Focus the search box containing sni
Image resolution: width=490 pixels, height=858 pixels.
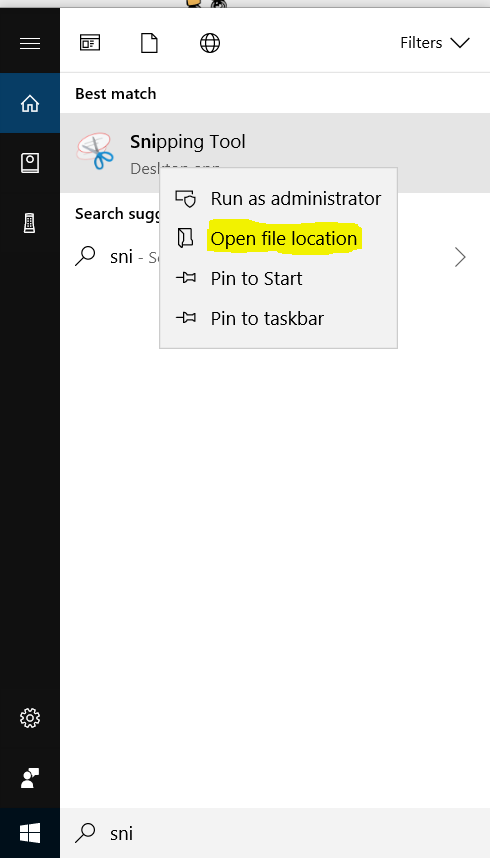[275, 833]
